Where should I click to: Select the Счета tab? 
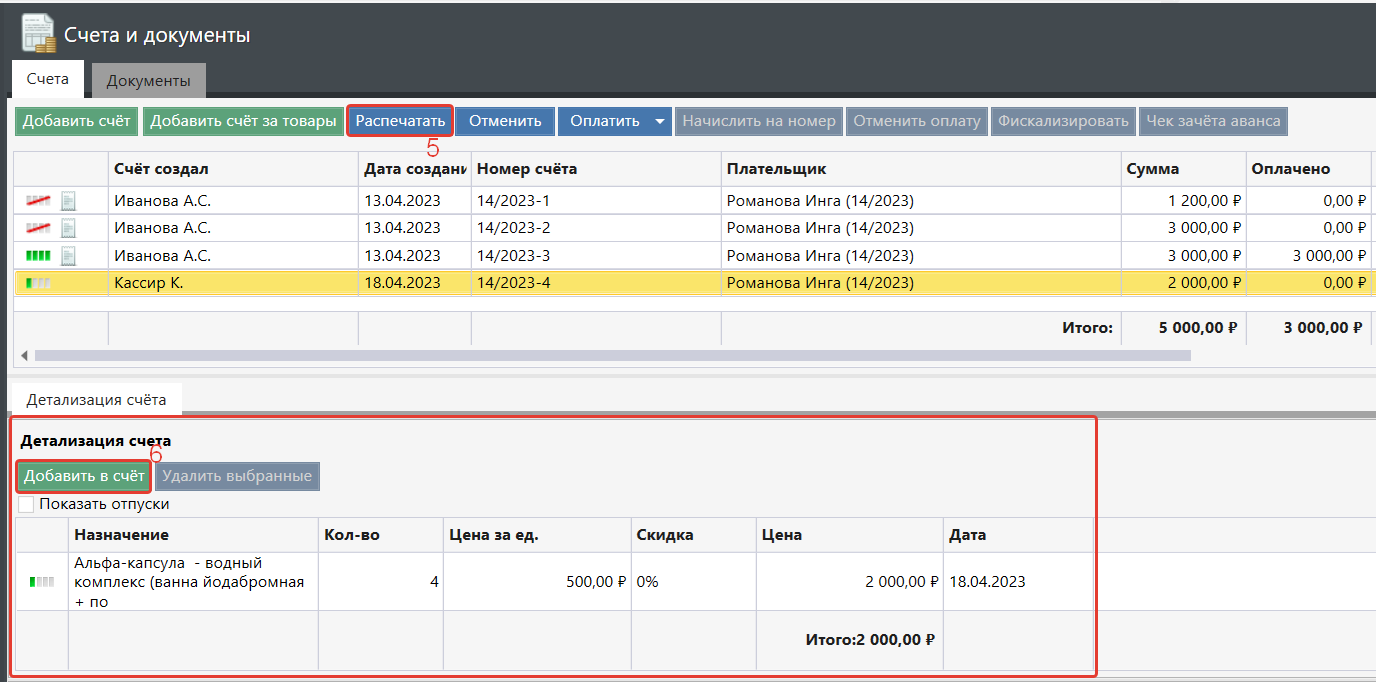click(x=48, y=79)
